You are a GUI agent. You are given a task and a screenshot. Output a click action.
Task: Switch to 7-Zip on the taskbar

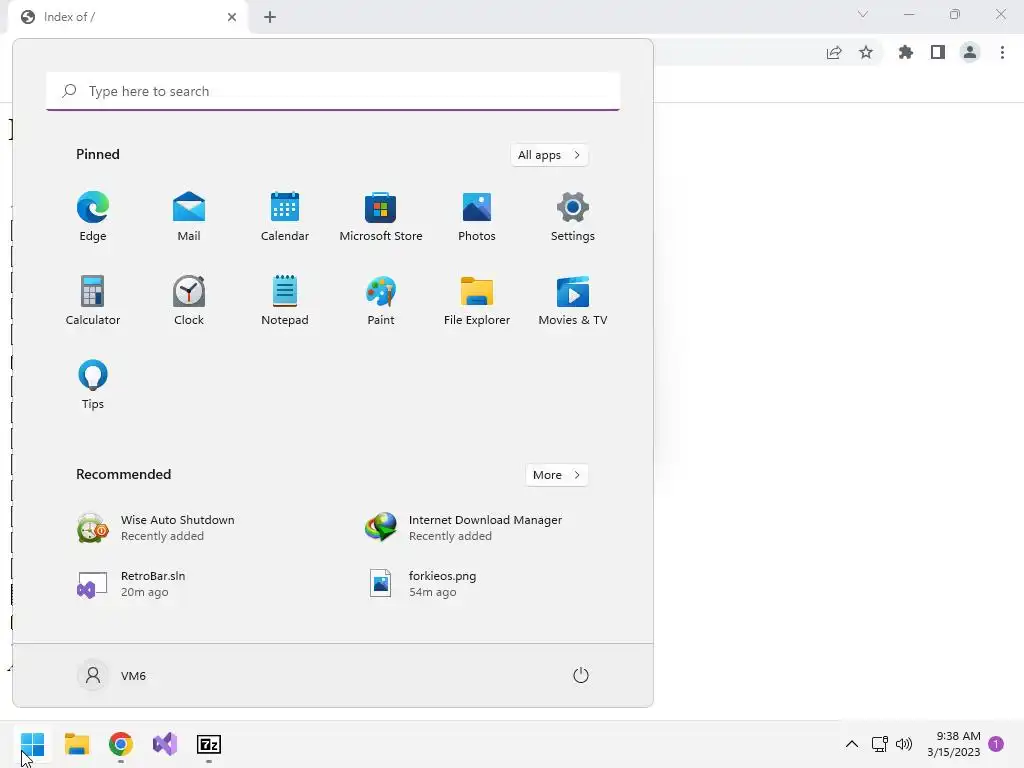pos(209,744)
